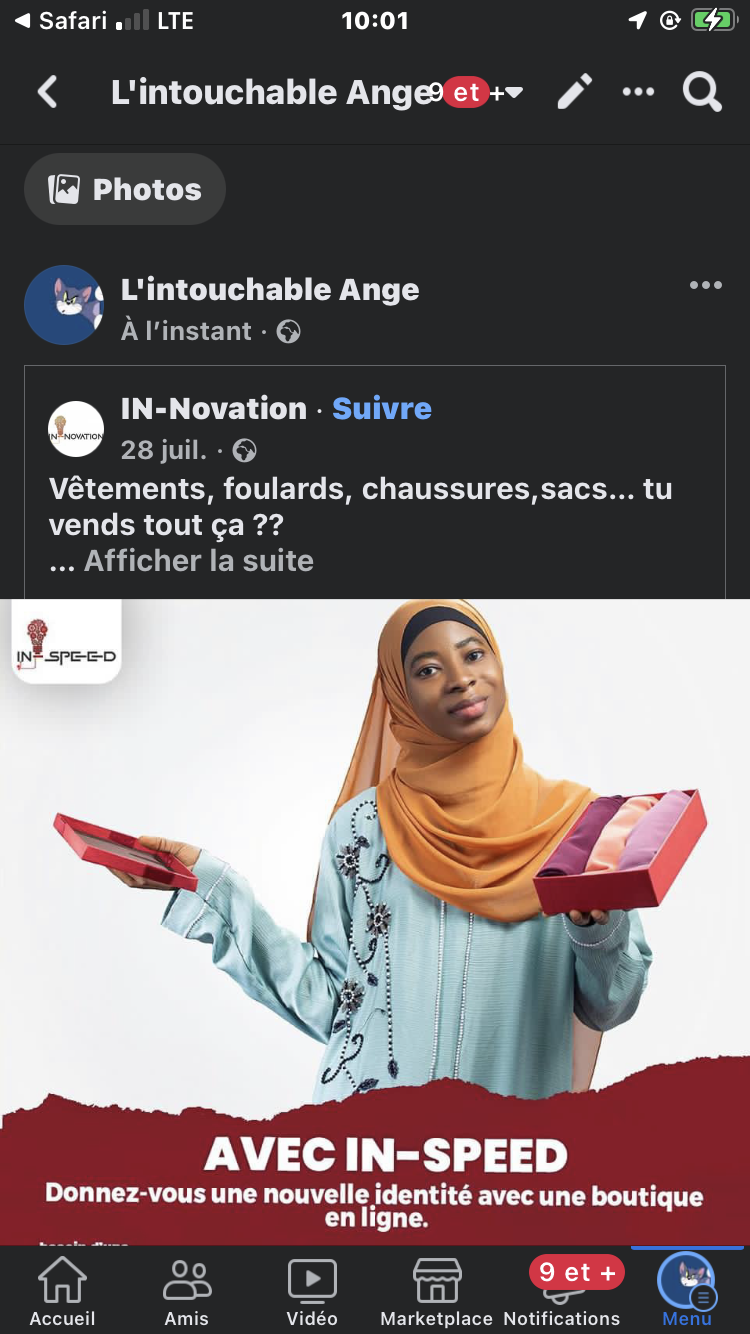750x1334 pixels.
Task: Expand the profile switcher dropdown arrow
Action: (514, 93)
